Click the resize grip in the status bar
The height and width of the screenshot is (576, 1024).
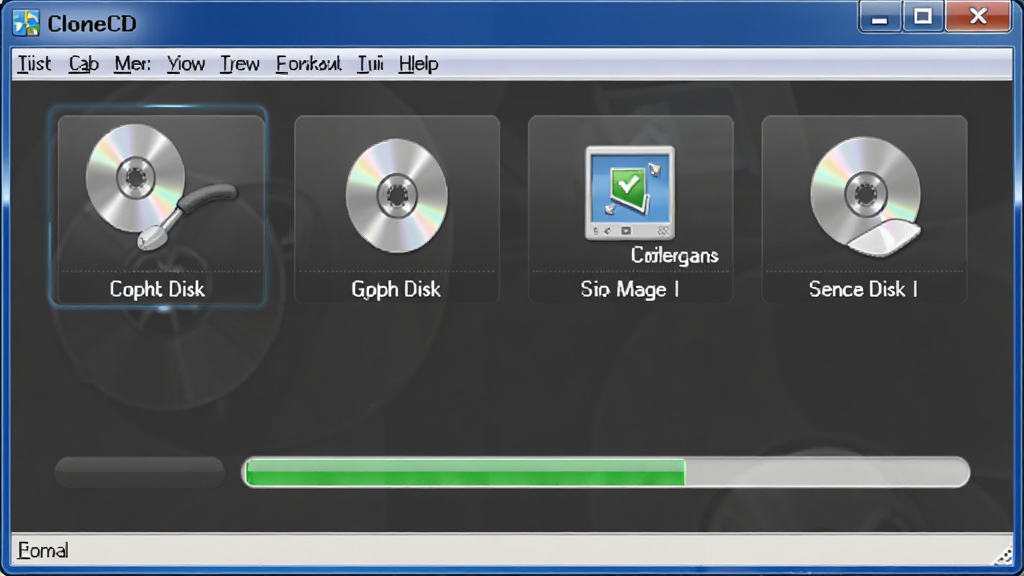pyautogui.click(x=1002, y=556)
